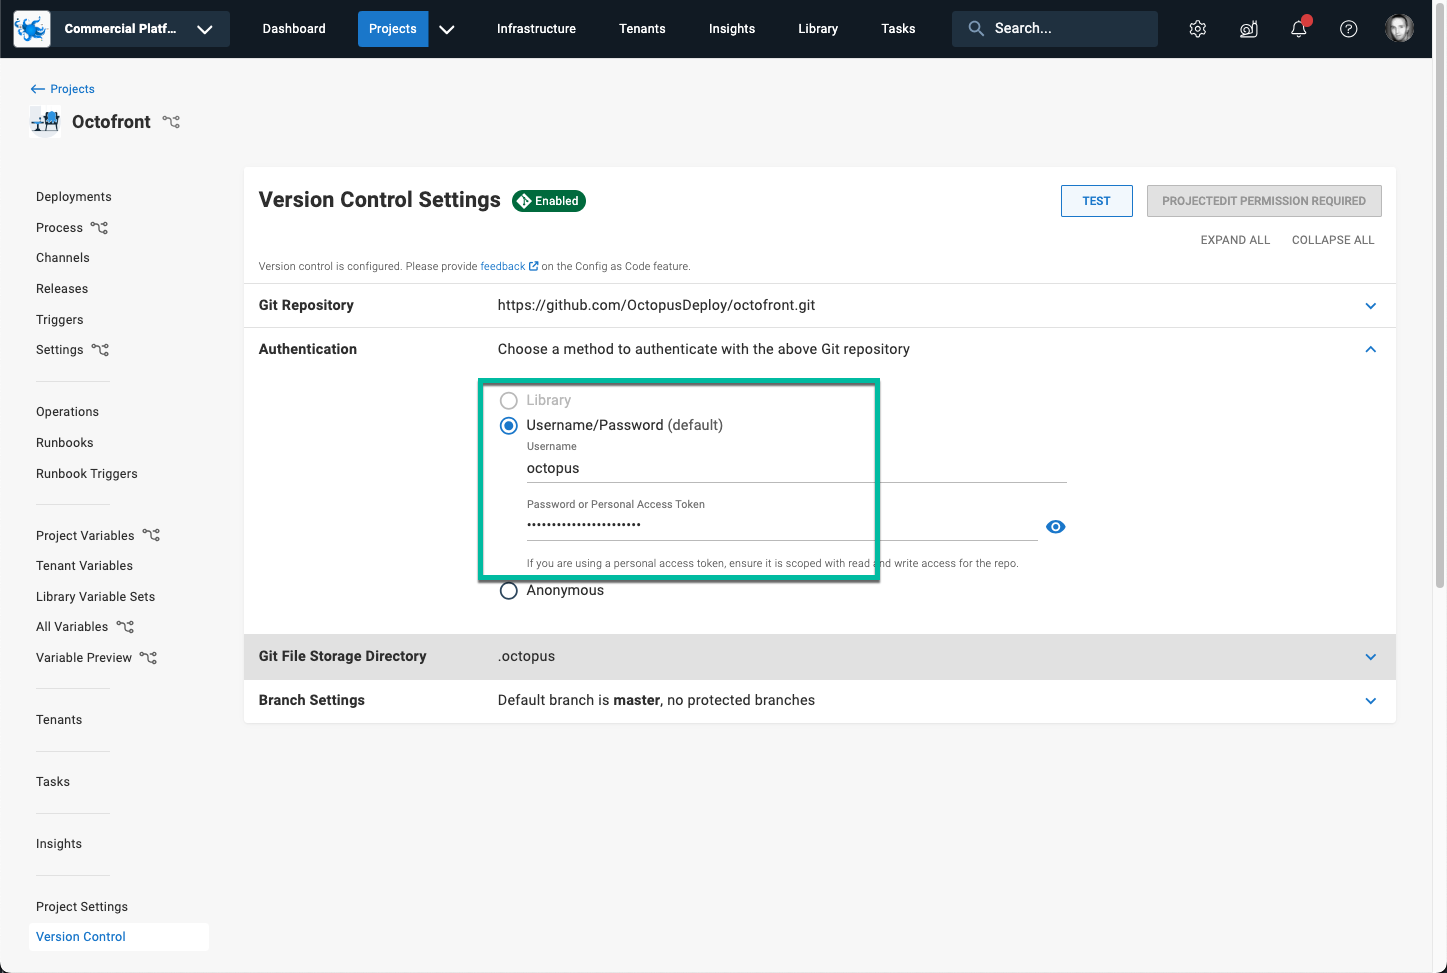Click the help question mark icon
The image size is (1447, 973).
(x=1348, y=28)
